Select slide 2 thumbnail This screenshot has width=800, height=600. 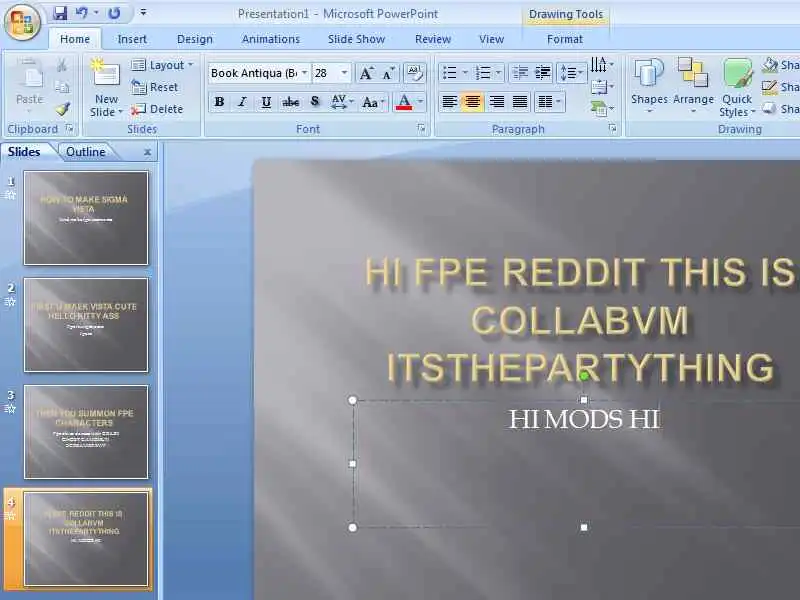coord(86,325)
